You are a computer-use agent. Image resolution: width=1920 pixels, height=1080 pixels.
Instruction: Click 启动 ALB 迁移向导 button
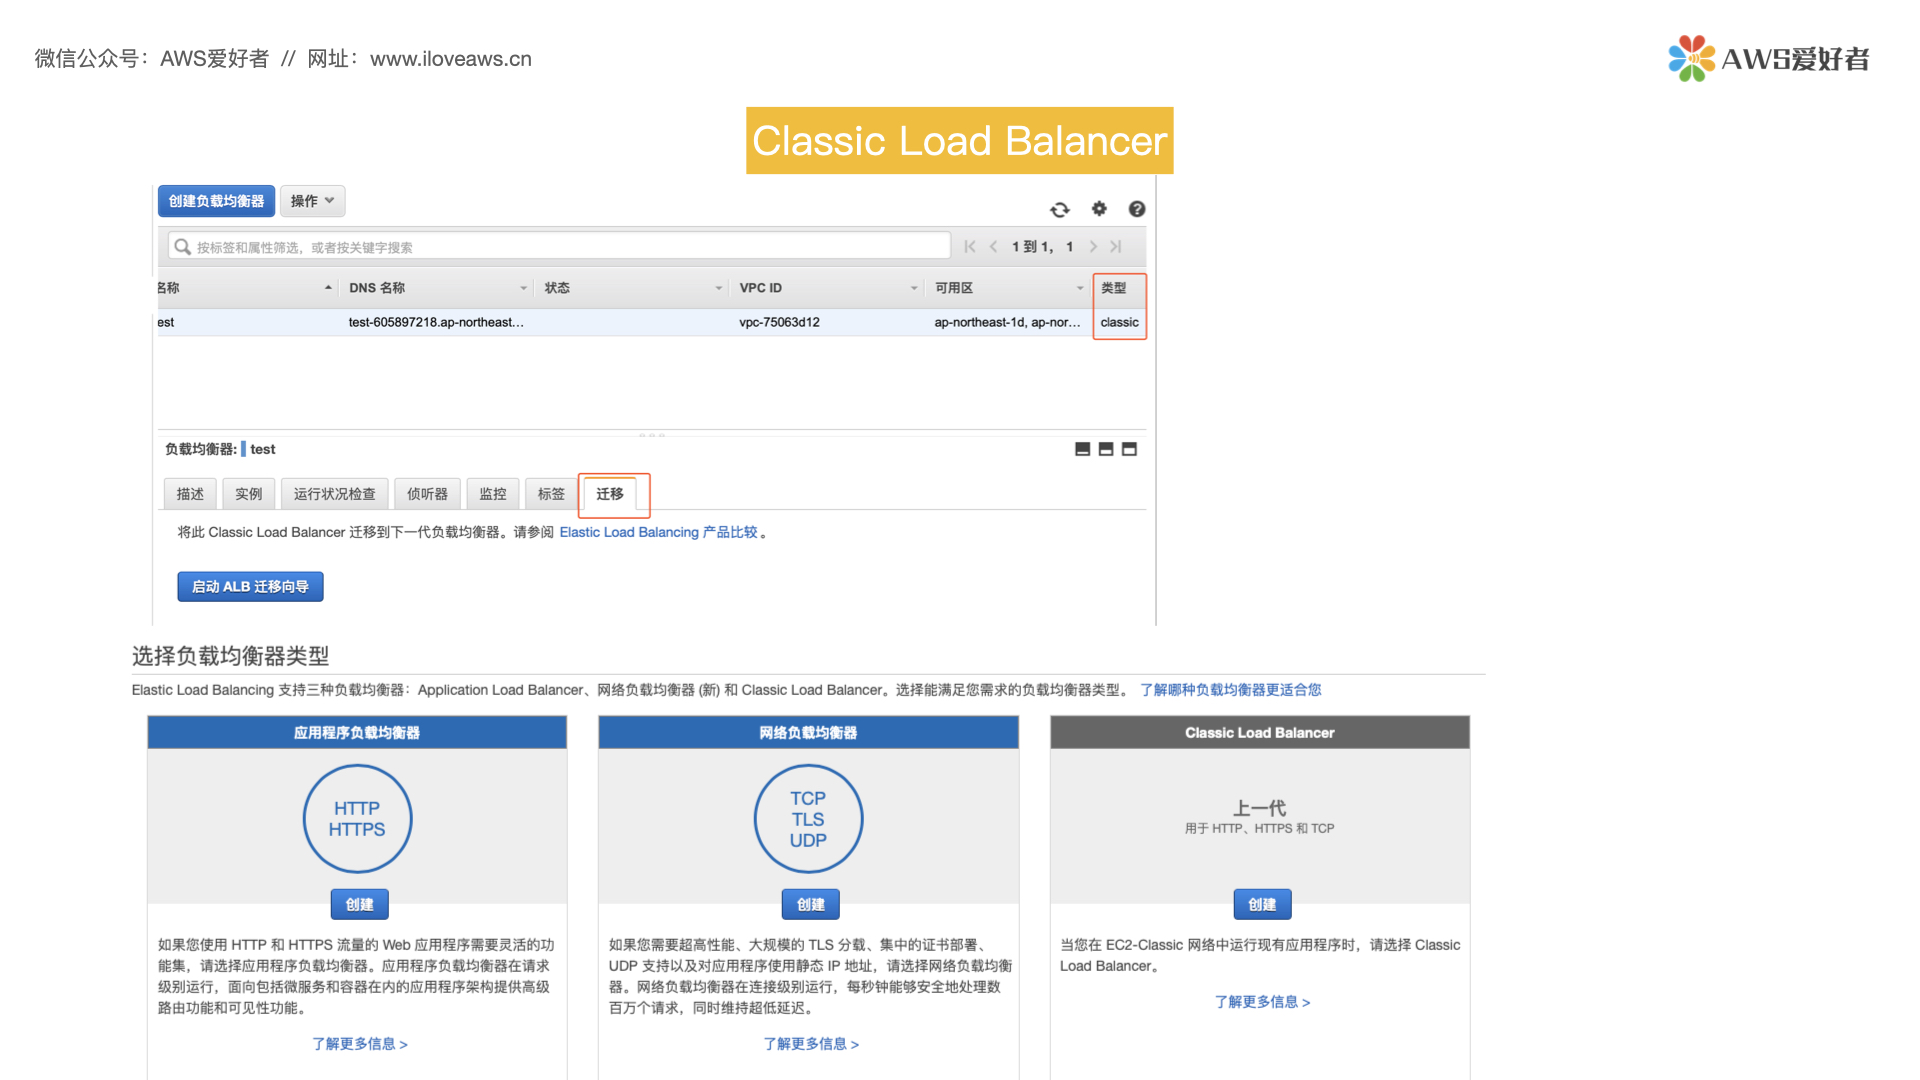point(250,587)
